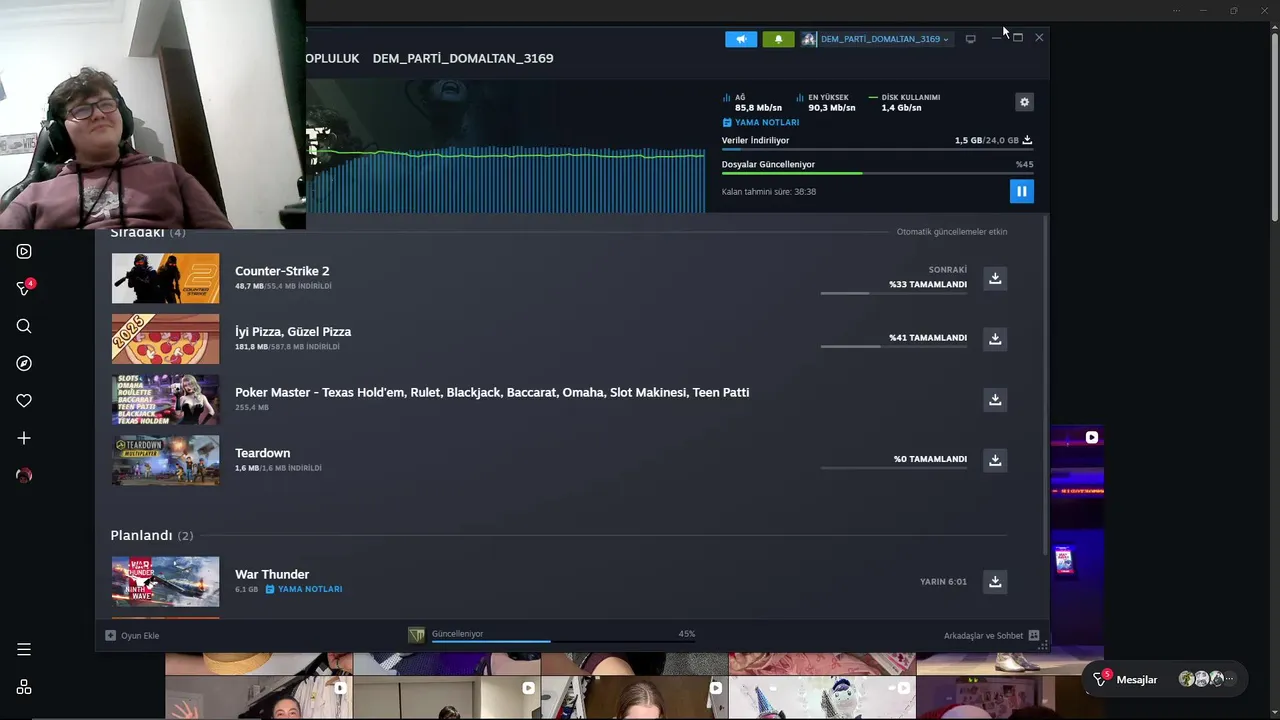Click the grid apps icon at sidebar bottom
1280x720 pixels.
(24, 687)
